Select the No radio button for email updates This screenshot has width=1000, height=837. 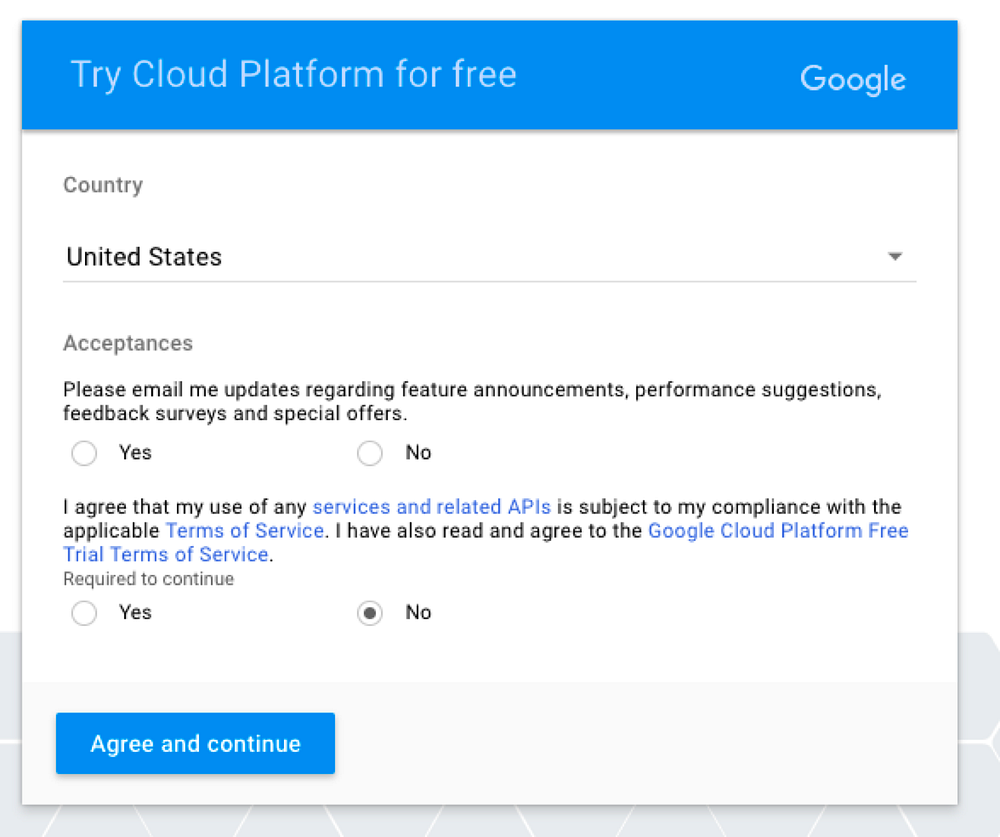(x=370, y=454)
